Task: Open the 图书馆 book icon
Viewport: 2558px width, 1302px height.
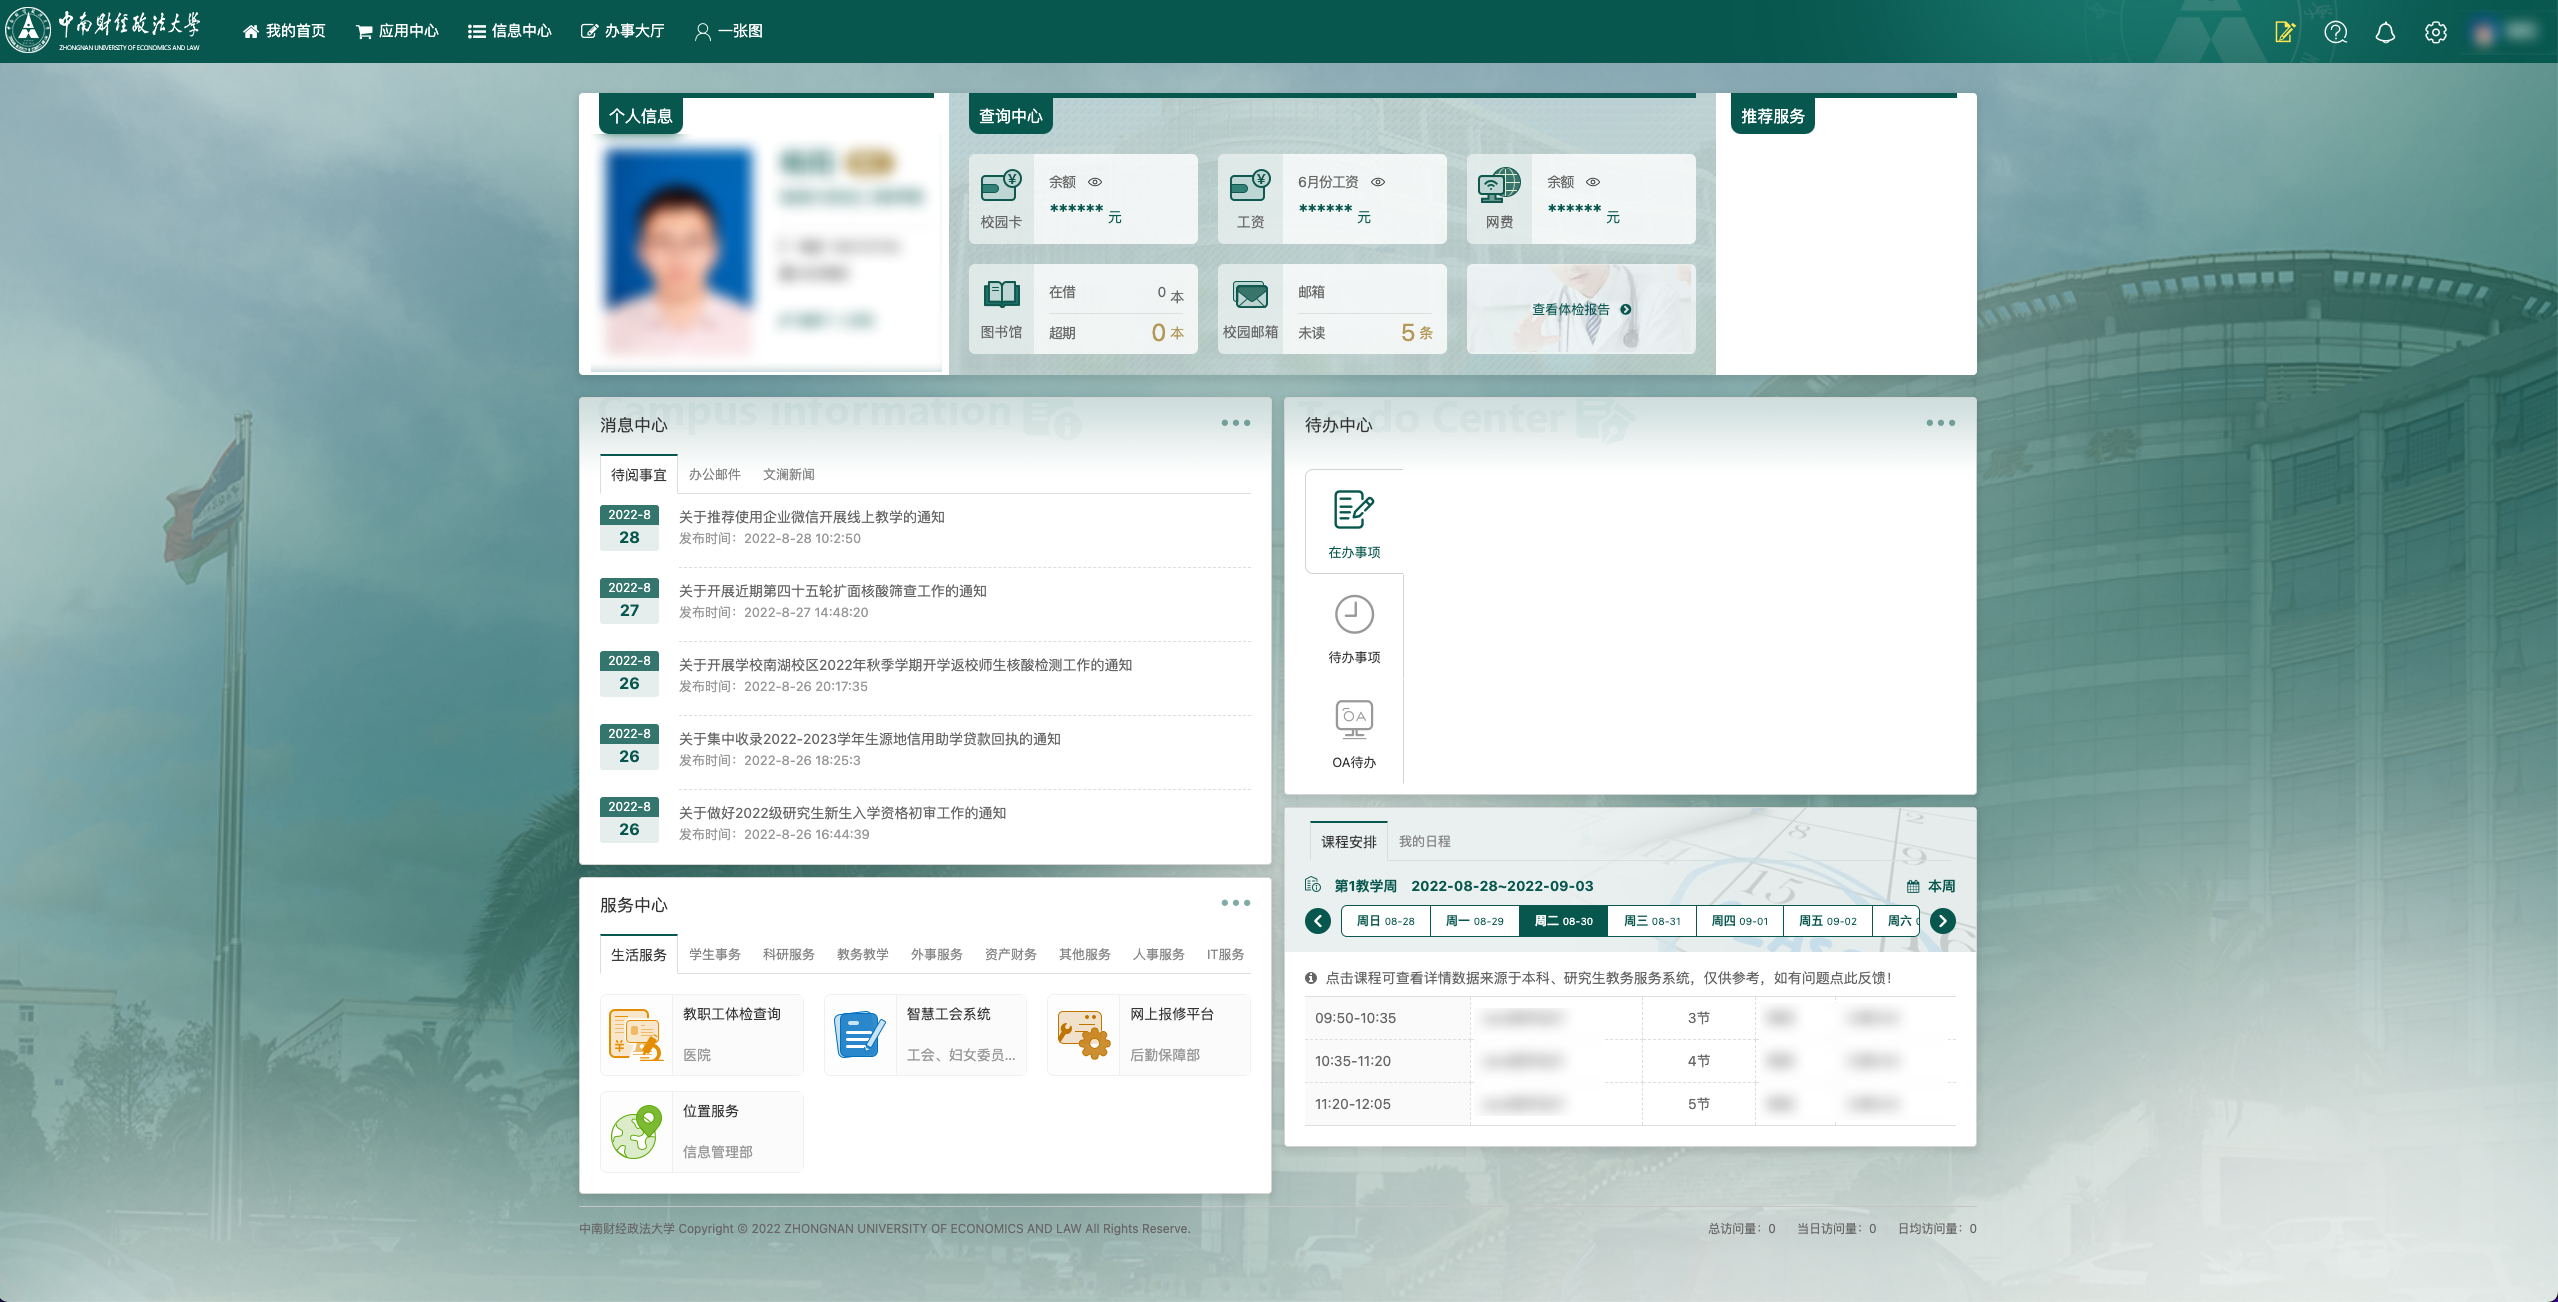Action: [x=1001, y=294]
